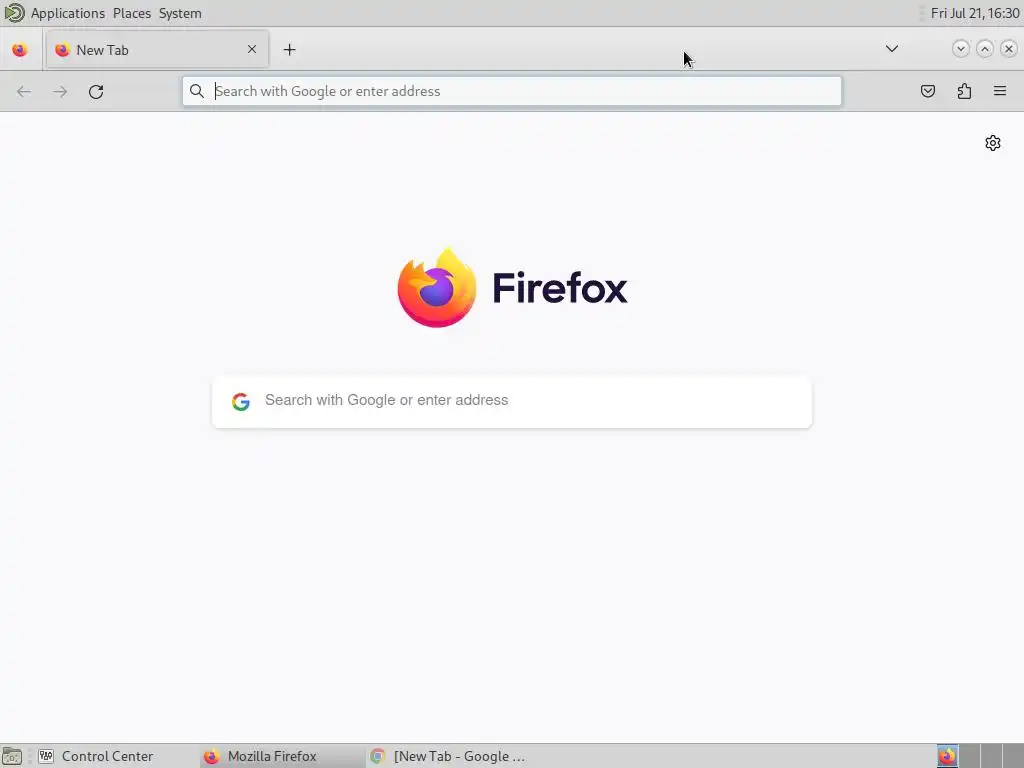
Task: Click the address bar magnifier icon
Action: tap(197, 91)
